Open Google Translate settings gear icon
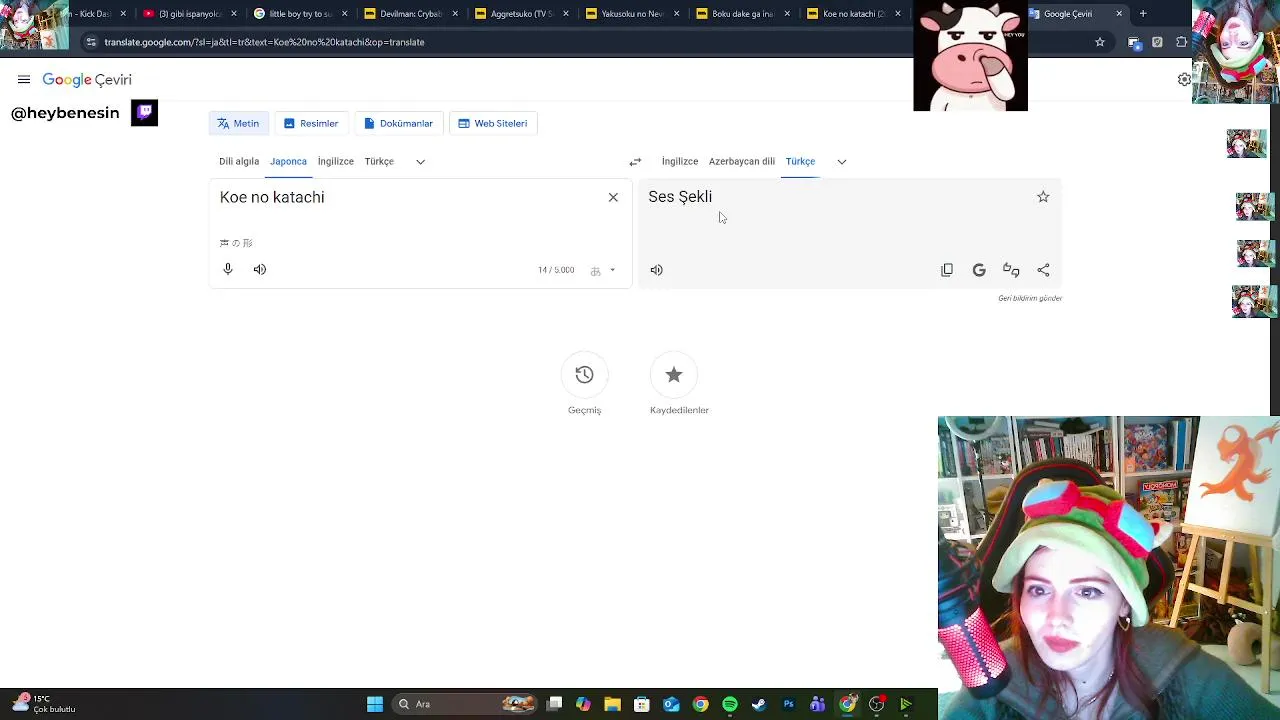Viewport: 1280px width, 720px height. [1185, 80]
